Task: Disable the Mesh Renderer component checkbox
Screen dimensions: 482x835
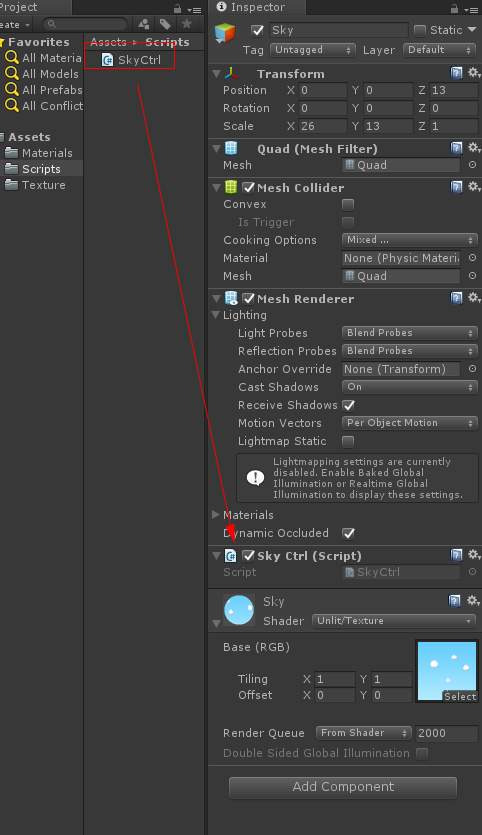Action: [x=248, y=298]
